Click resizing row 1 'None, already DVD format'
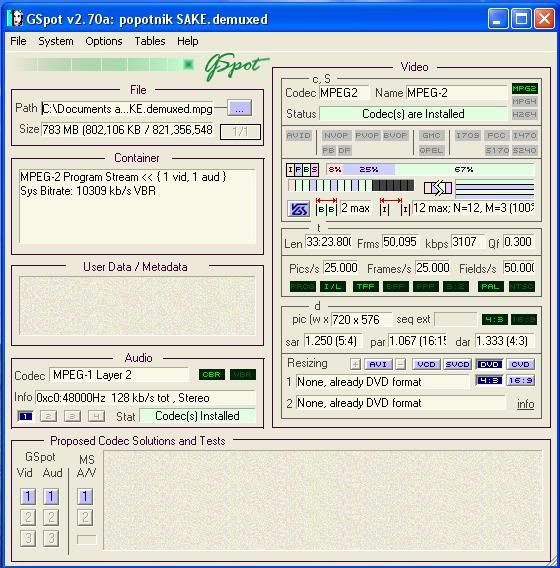Viewport: 560px width, 568px height. (x=383, y=382)
